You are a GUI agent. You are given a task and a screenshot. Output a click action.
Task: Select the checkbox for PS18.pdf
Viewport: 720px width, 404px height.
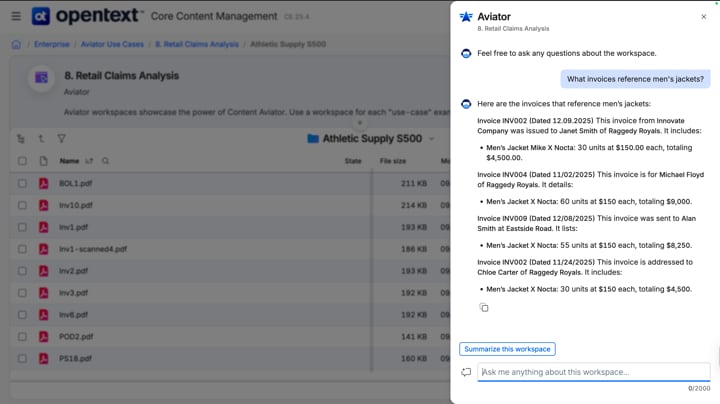[x=22, y=359]
